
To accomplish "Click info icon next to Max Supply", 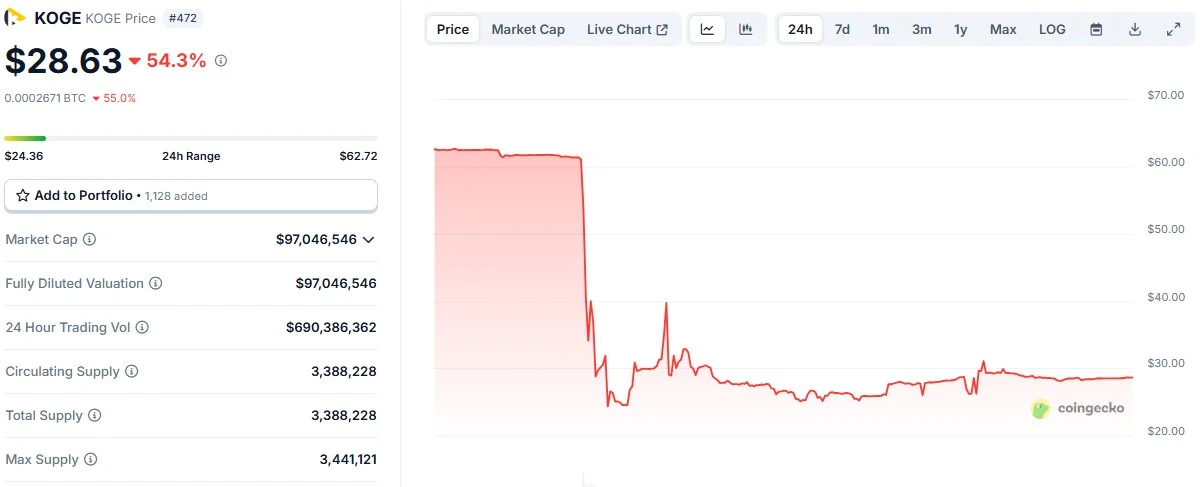I will coord(91,459).
